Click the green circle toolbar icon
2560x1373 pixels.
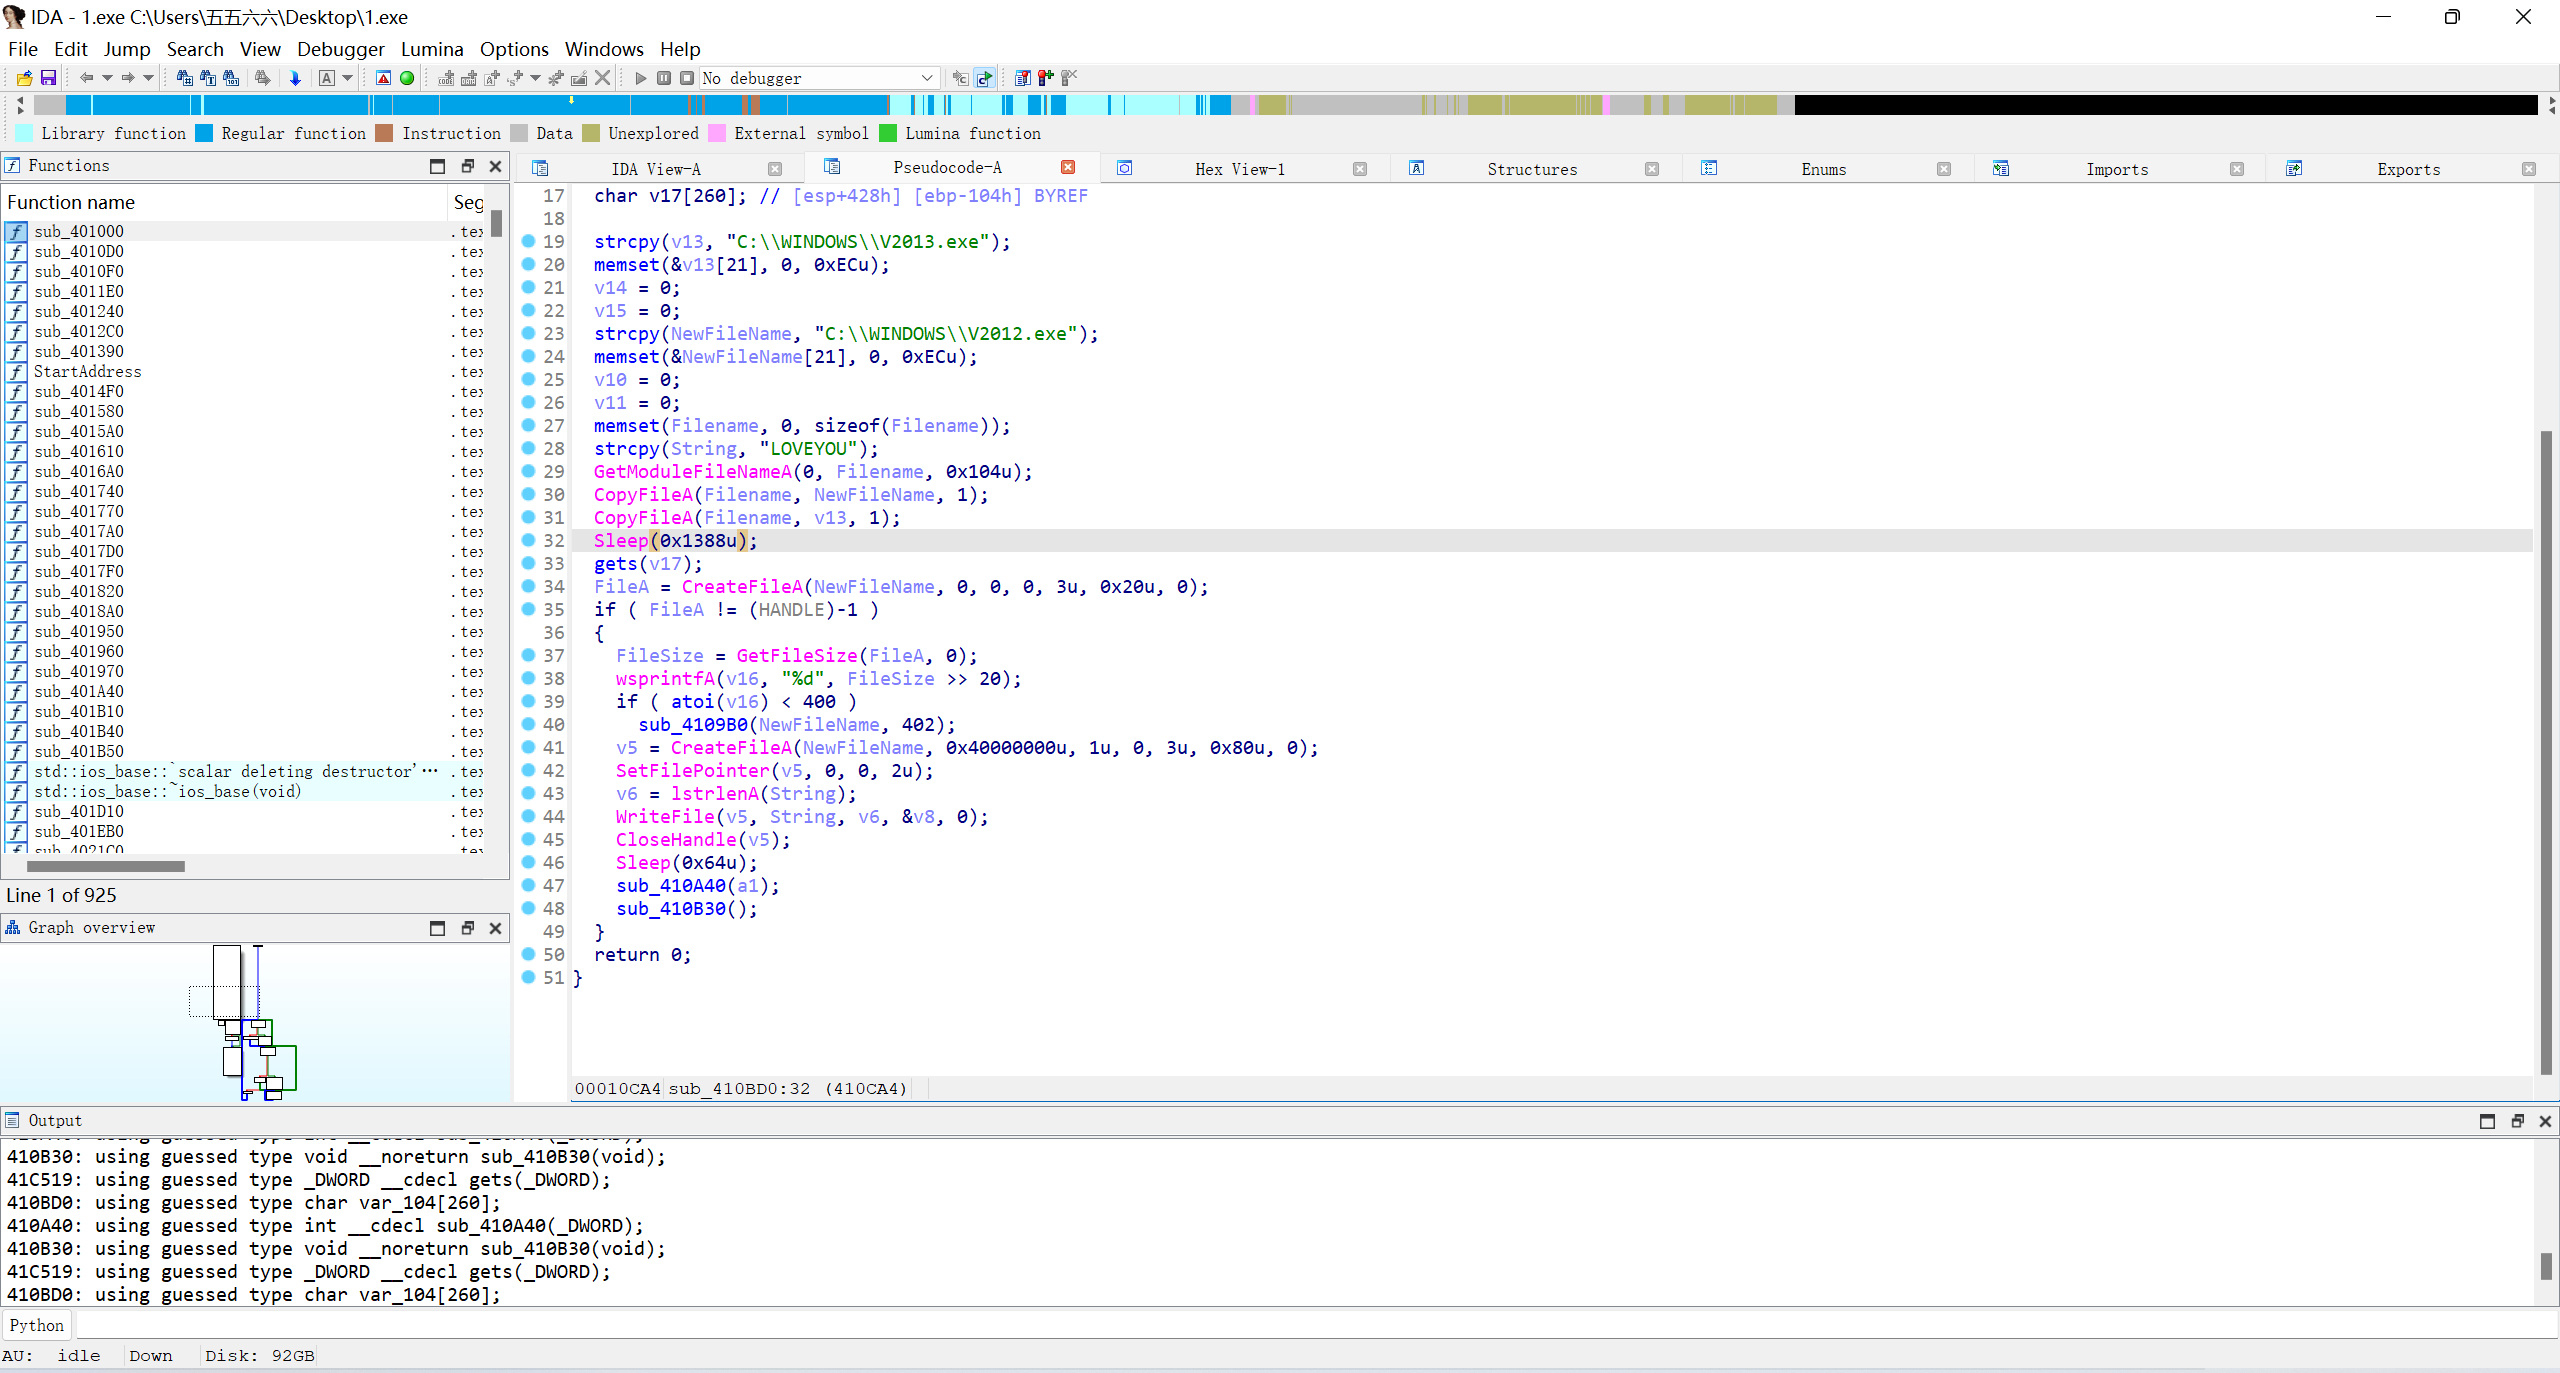click(x=407, y=78)
